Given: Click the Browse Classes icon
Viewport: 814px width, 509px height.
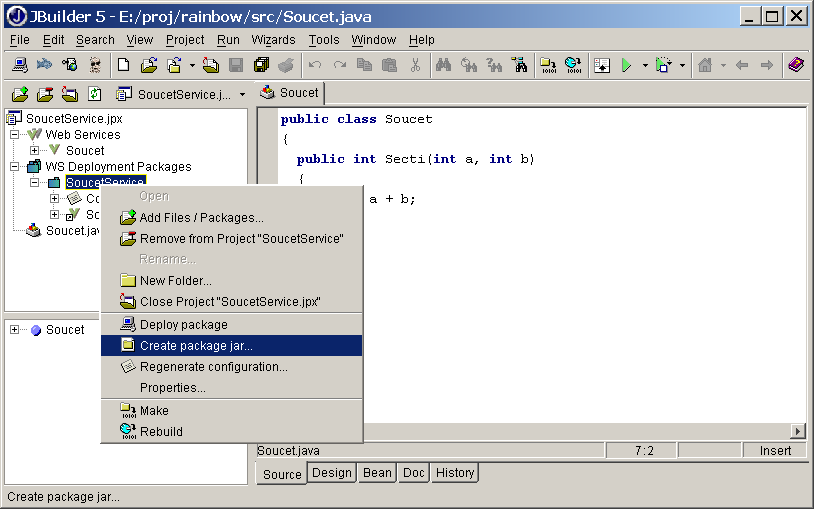Looking at the screenshot, I should [x=519, y=65].
